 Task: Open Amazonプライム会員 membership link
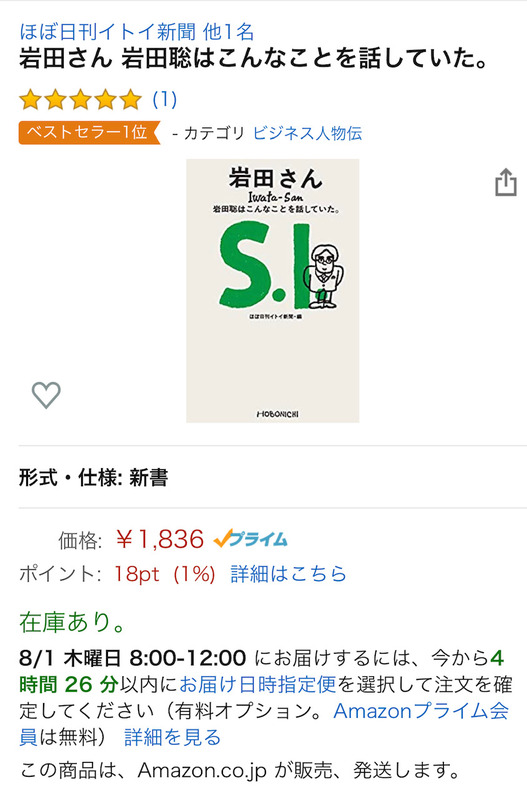click(x=264, y=723)
